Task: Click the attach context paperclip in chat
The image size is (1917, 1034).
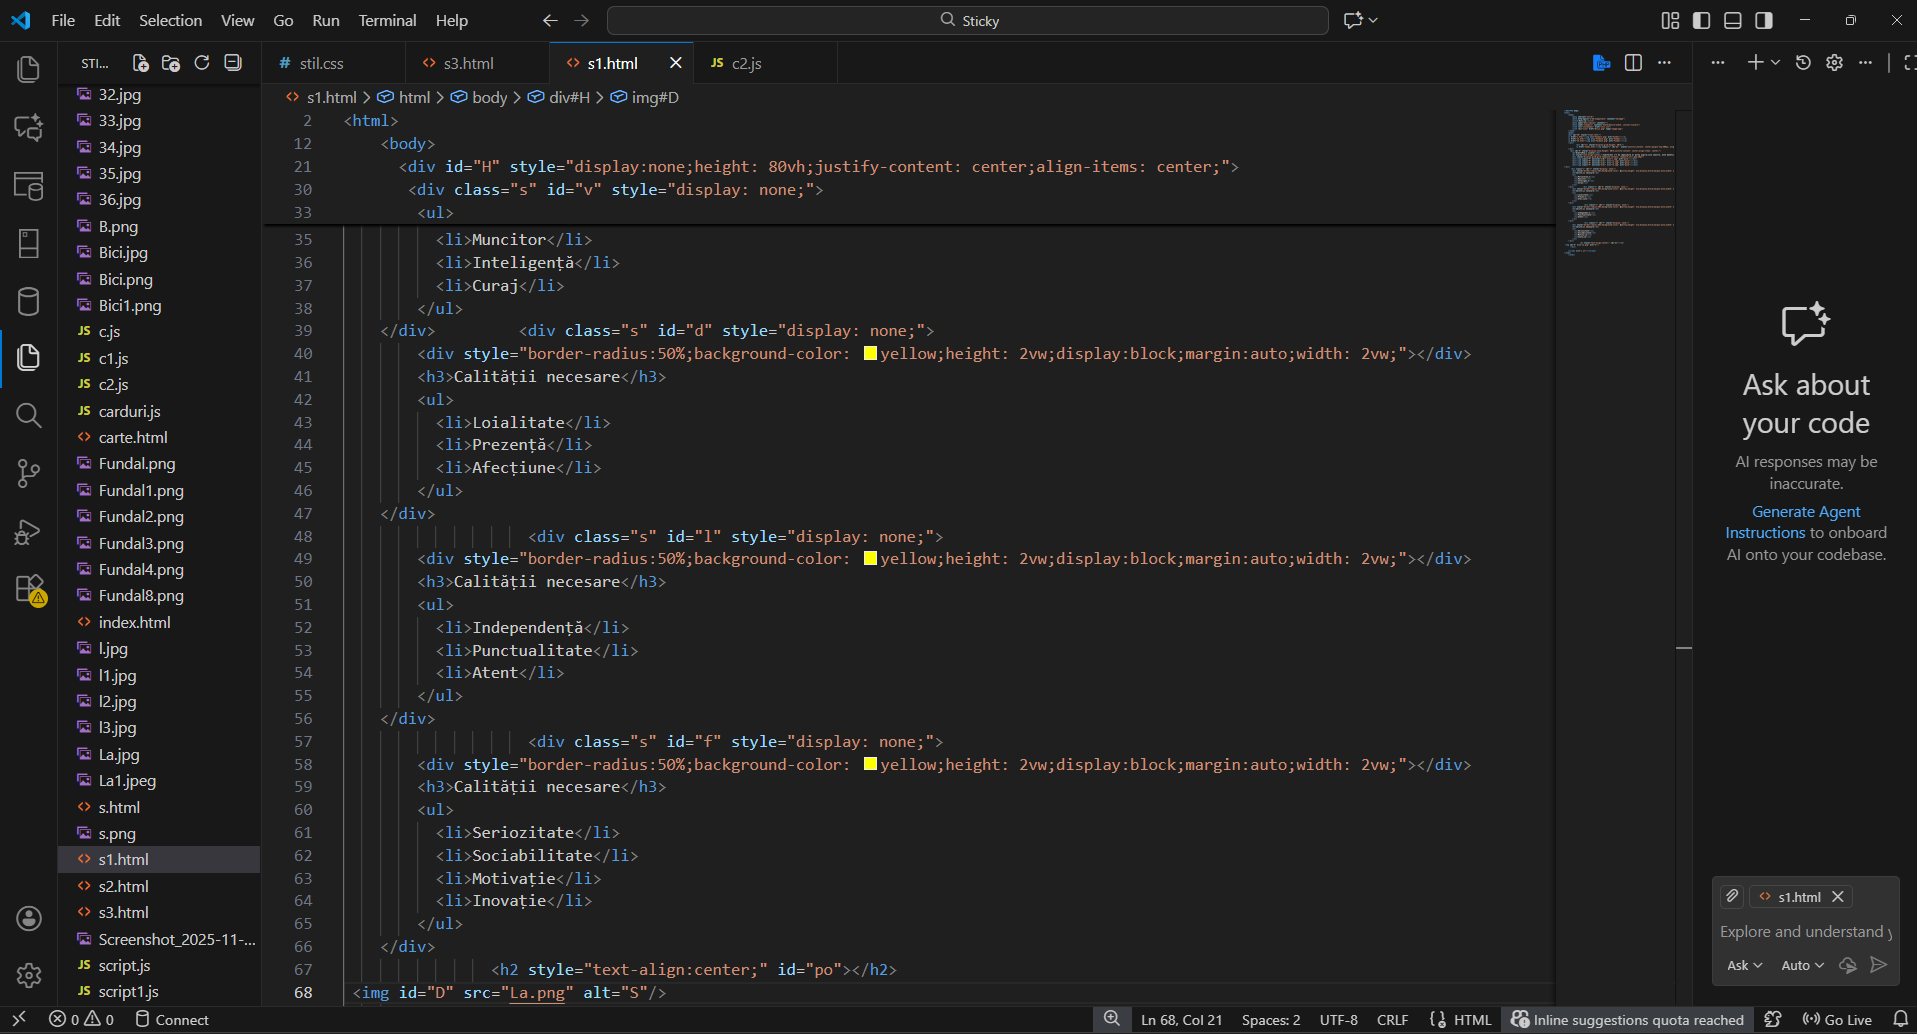Action: (x=1732, y=897)
